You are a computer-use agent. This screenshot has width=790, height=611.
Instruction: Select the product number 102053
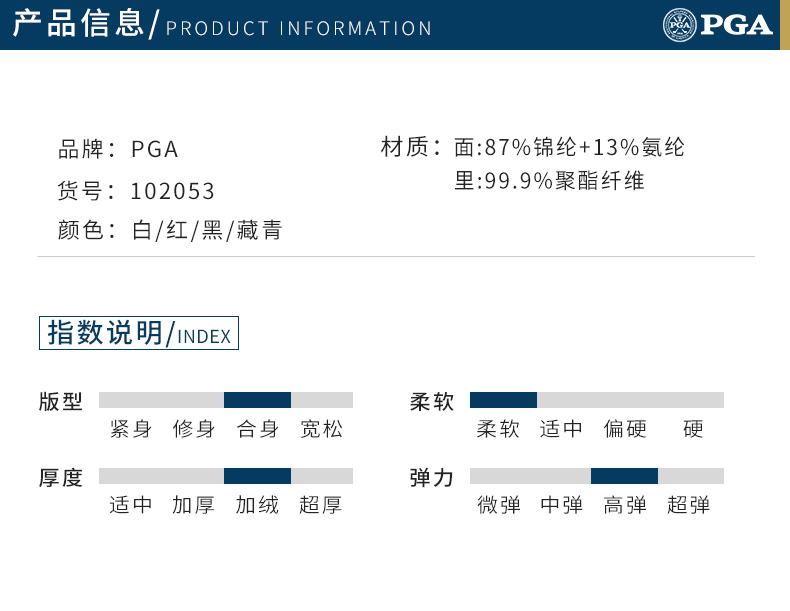pyautogui.click(x=173, y=191)
